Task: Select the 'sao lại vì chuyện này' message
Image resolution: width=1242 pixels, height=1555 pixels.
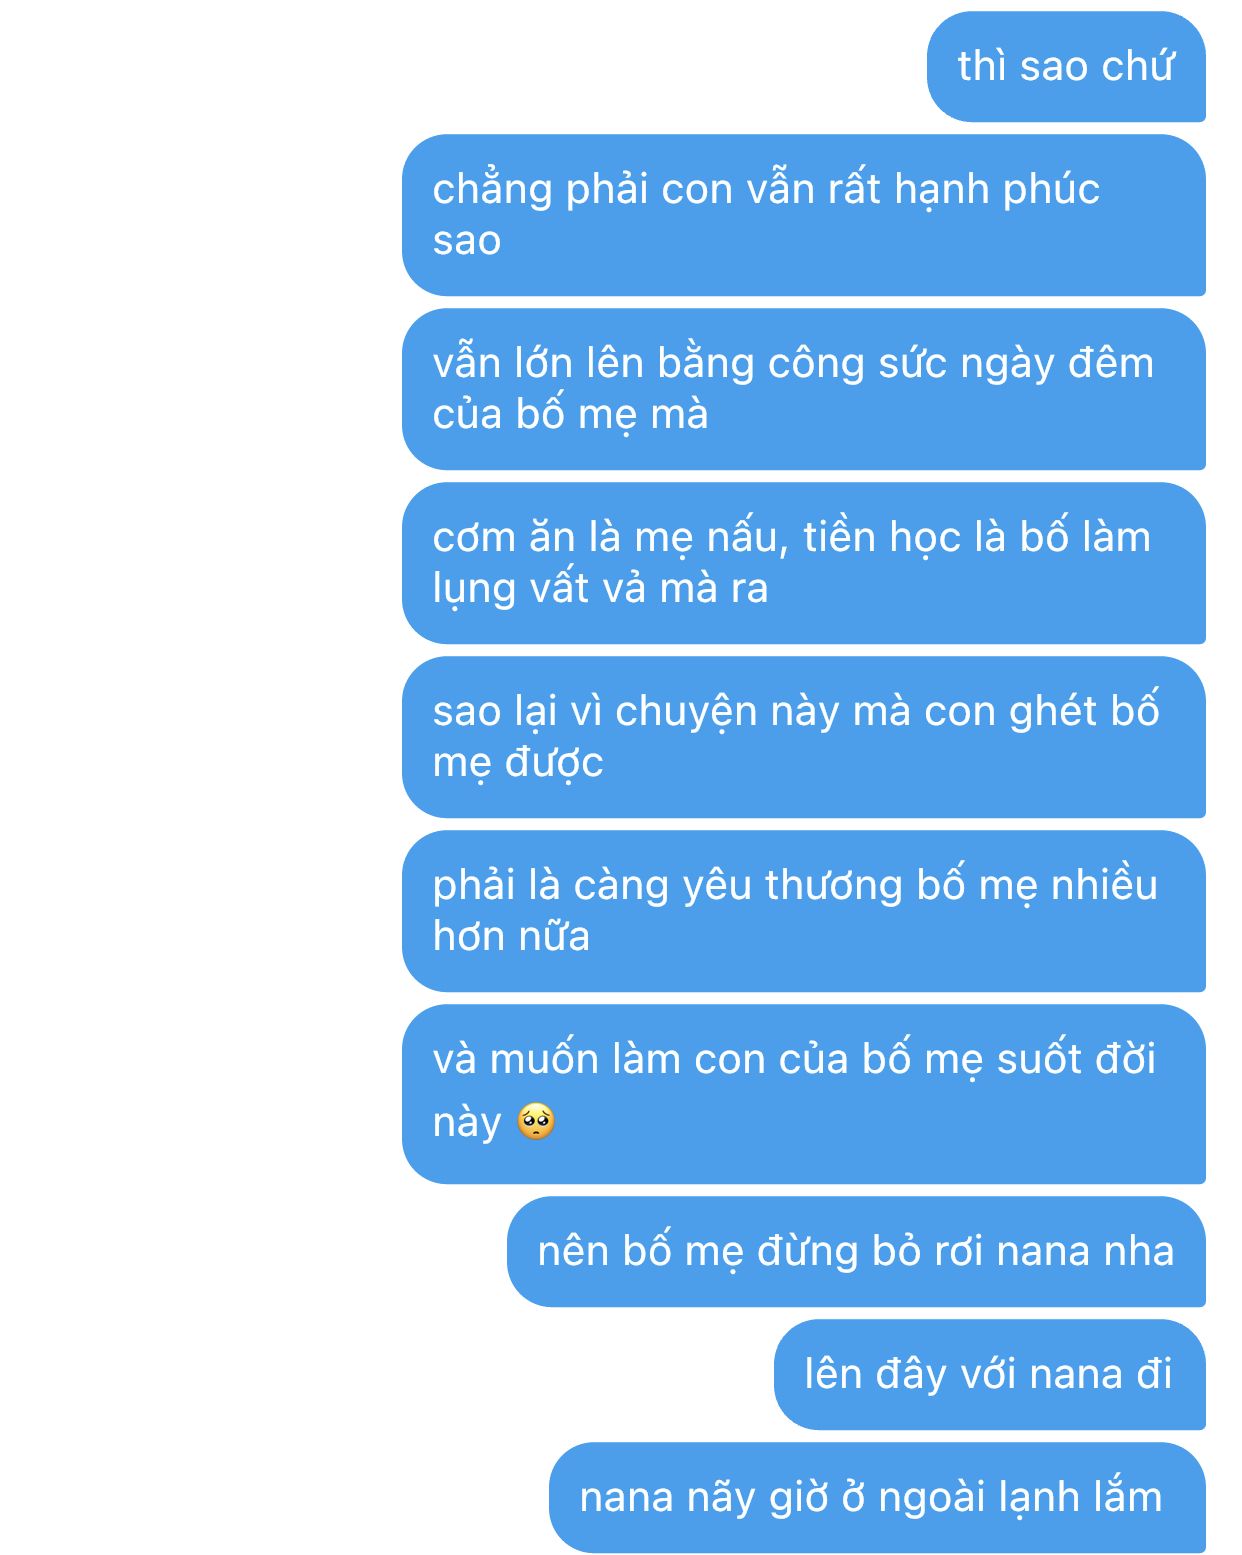Action: click(804, 737)
